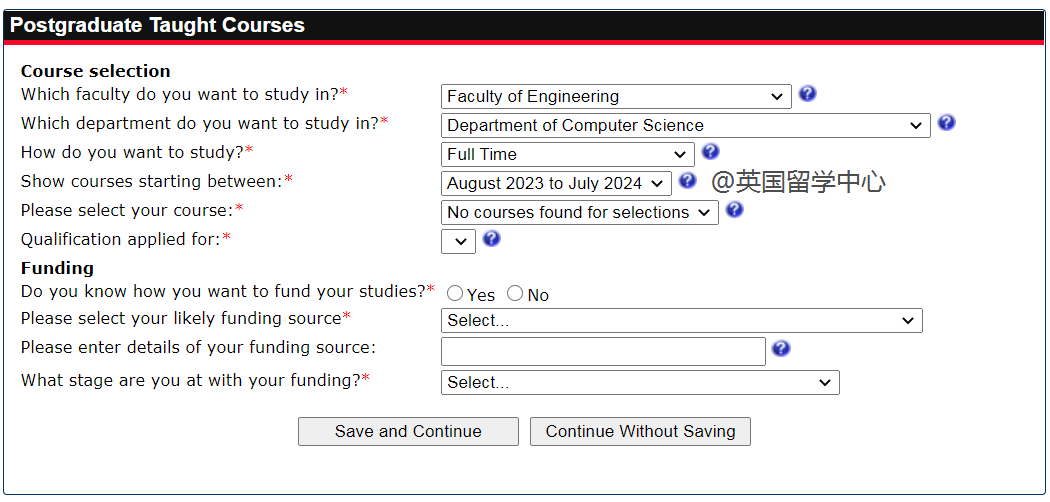Click help icon beside faculty dropdown

click(x=808, y=94)
